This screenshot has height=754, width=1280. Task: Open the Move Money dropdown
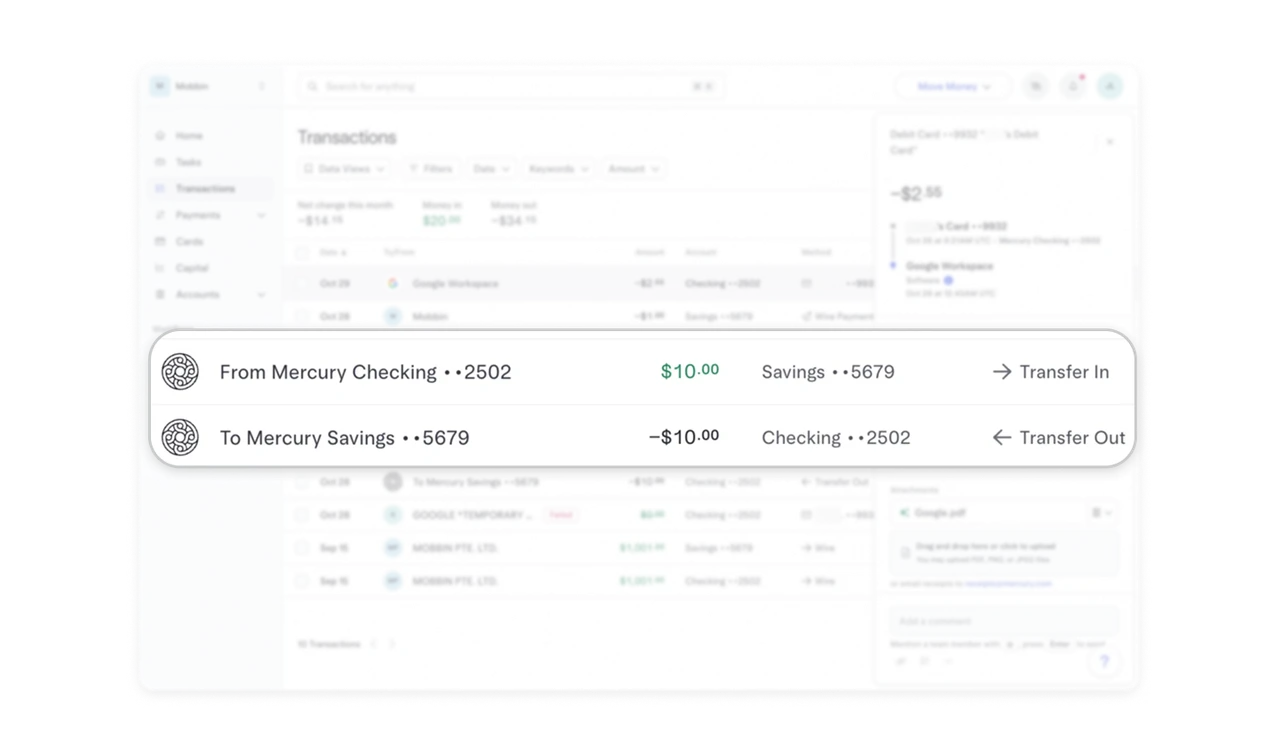pyautogui.click(x=953, y=87)
